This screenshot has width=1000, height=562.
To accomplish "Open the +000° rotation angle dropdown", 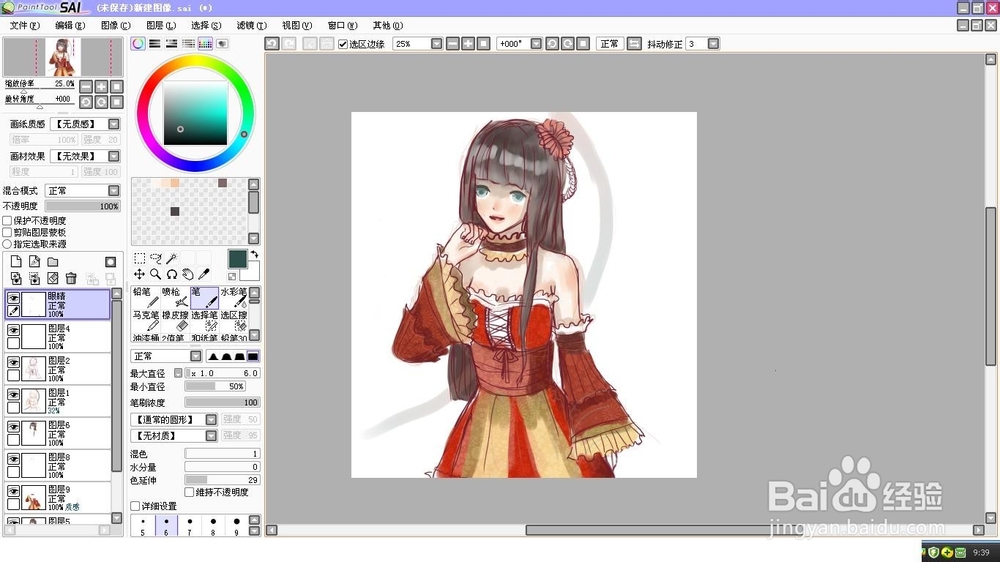I will point(536,43).
